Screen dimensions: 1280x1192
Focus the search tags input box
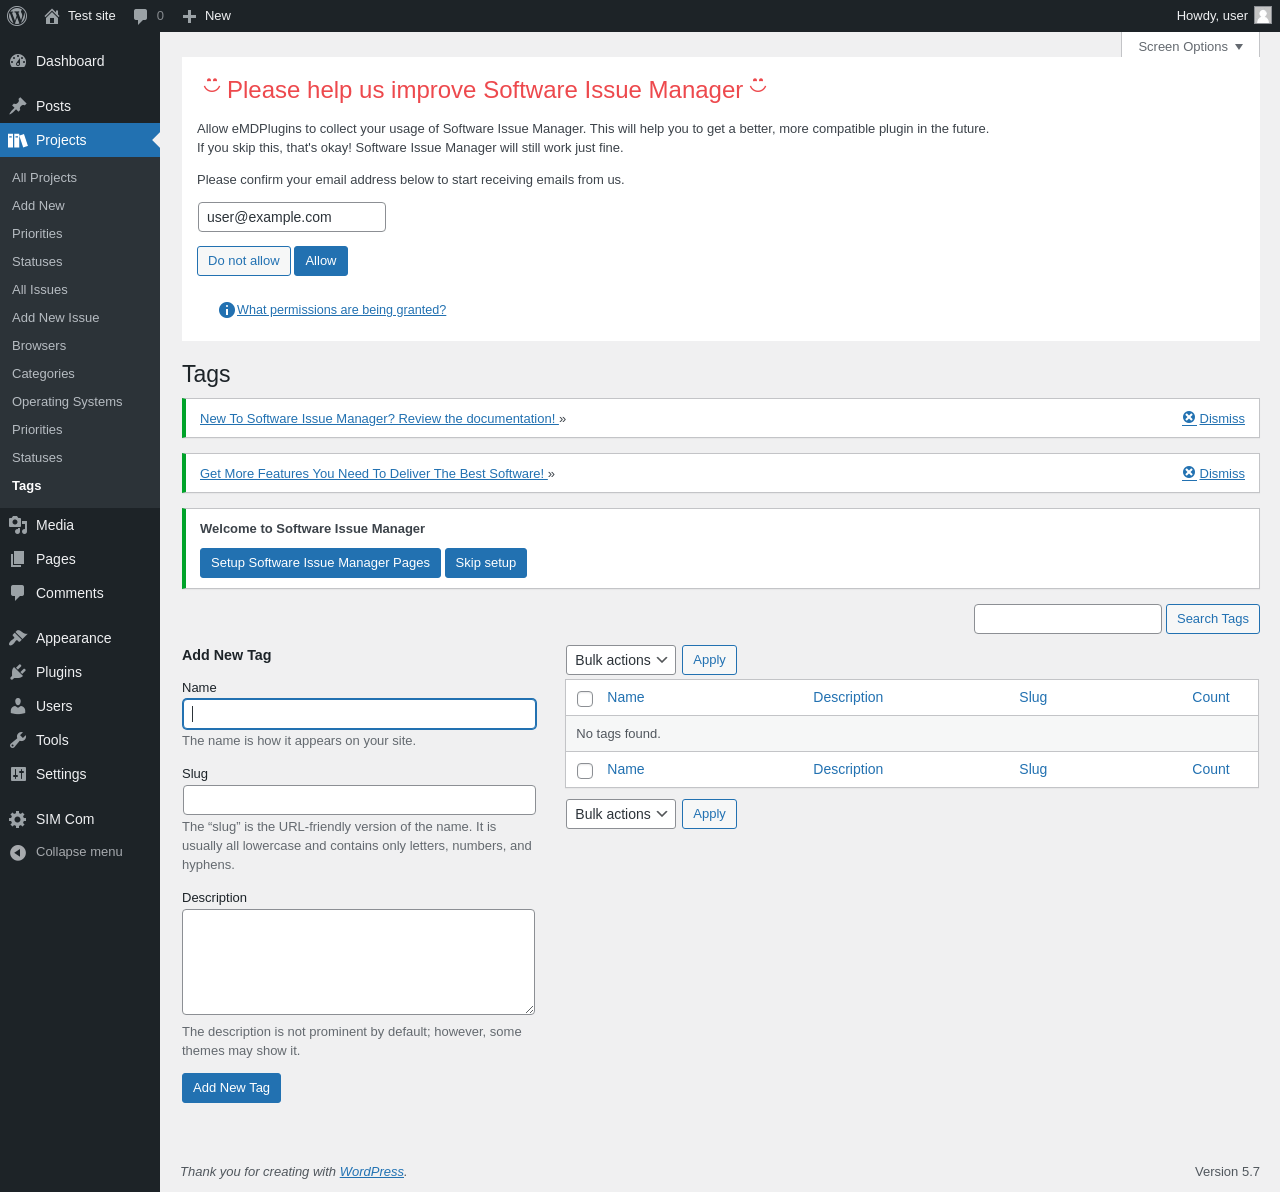coord(1068,619)
